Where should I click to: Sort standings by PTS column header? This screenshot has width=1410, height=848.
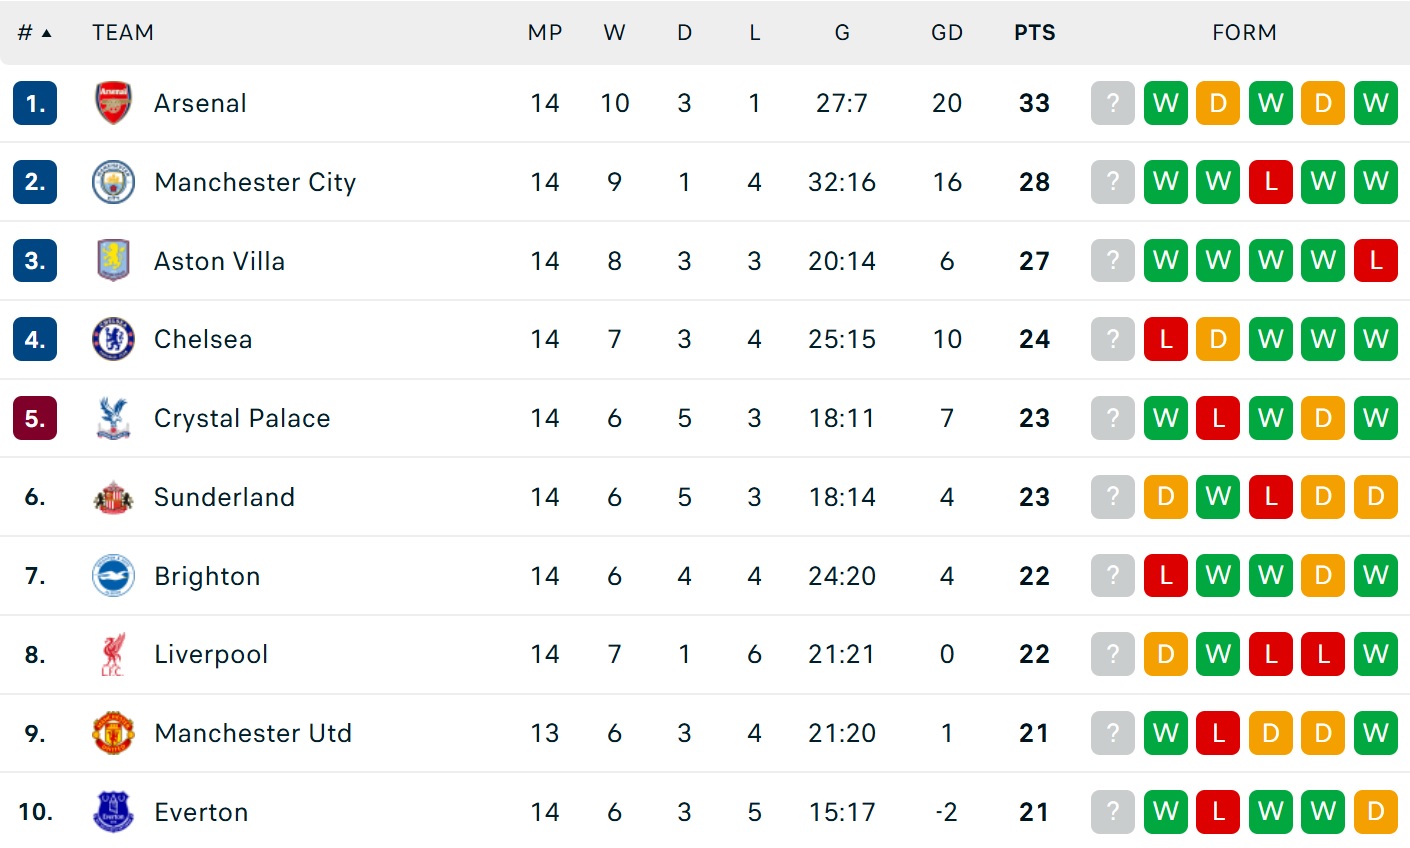tap(1034, 33)
